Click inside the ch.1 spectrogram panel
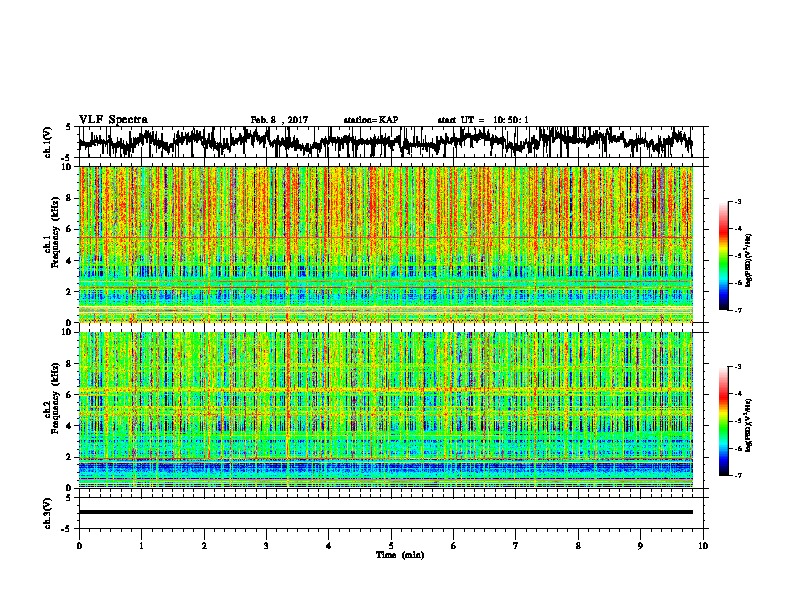Screen dimensions: 792x612 pyautogui.click(x=386, y=244)
